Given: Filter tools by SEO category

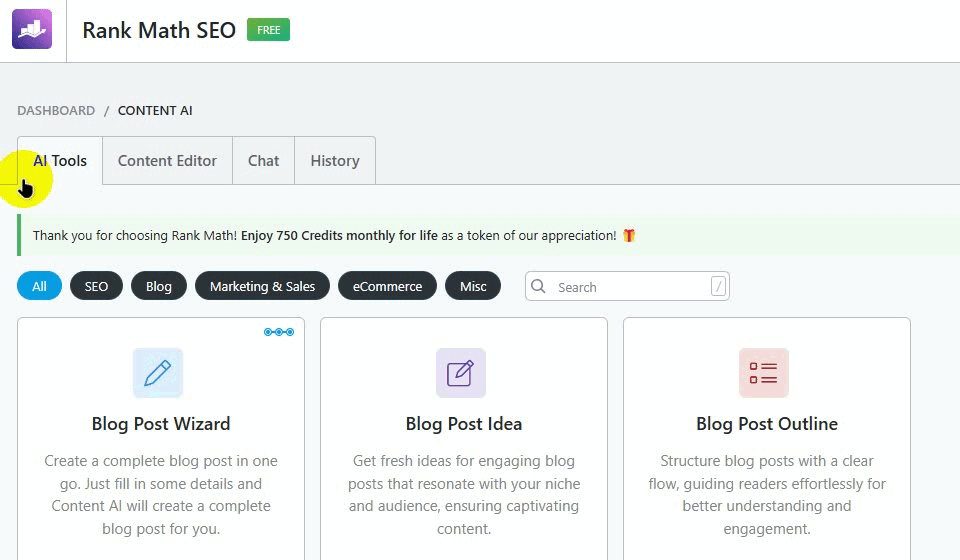Looking at the screenshot, I should 96,287.
